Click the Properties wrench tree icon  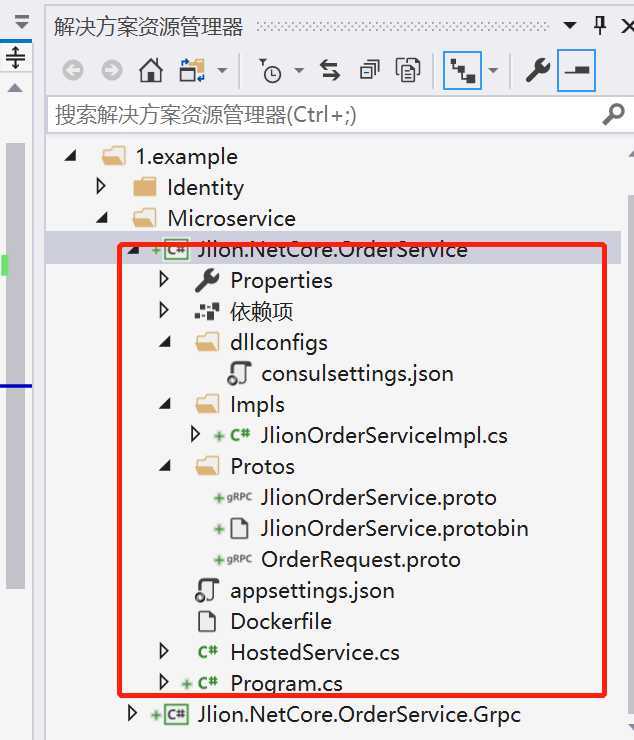tap(207, 280)
